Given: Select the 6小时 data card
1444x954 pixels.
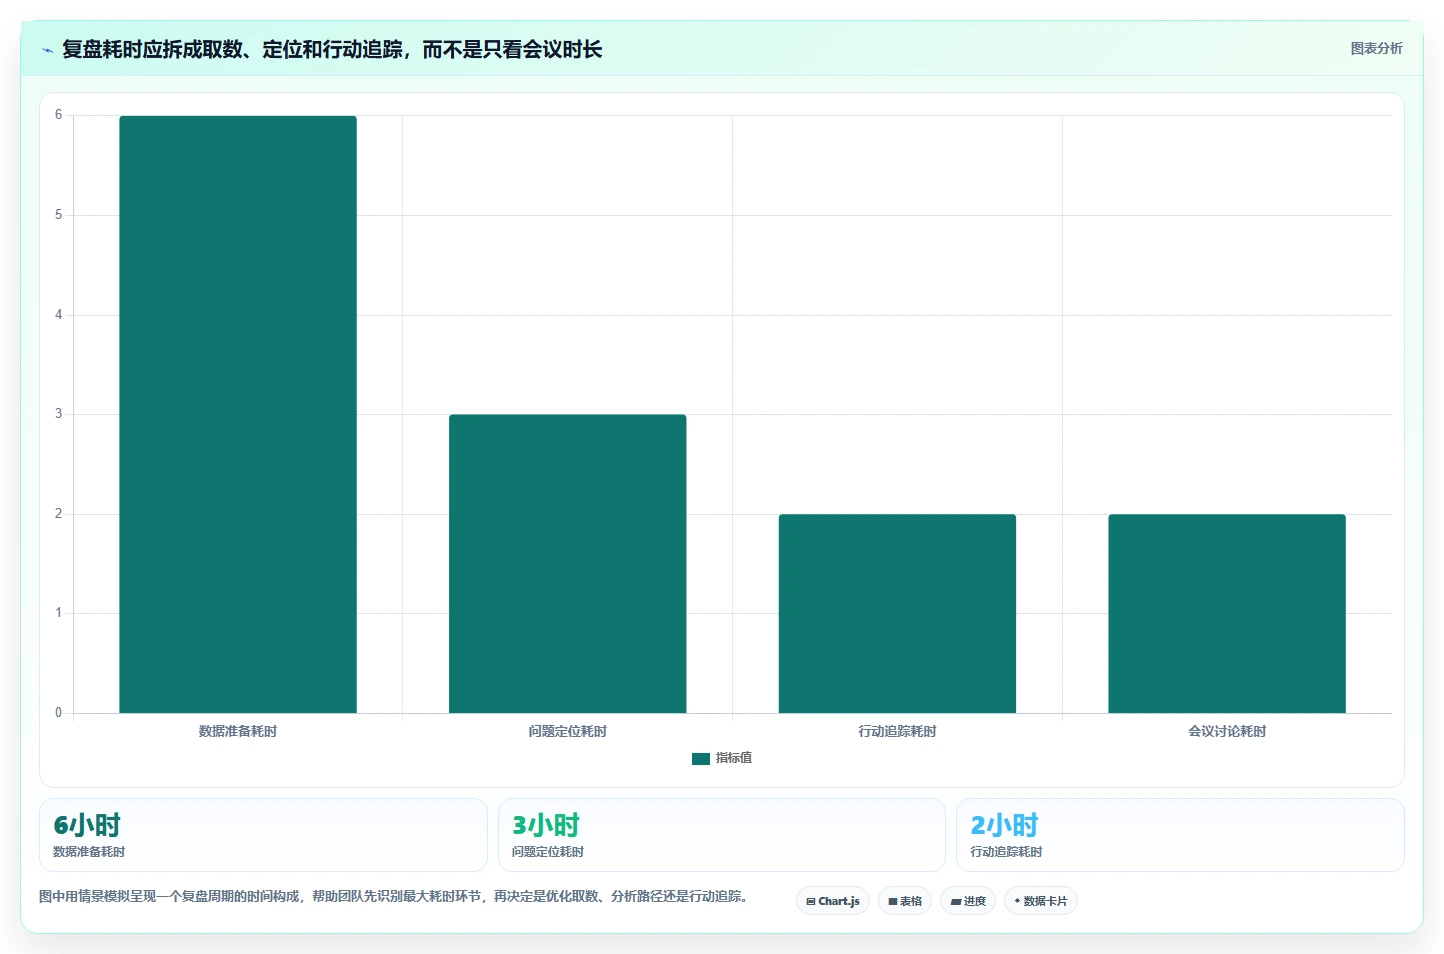Looking at the screenshot, I should click(x=263, y=835).
